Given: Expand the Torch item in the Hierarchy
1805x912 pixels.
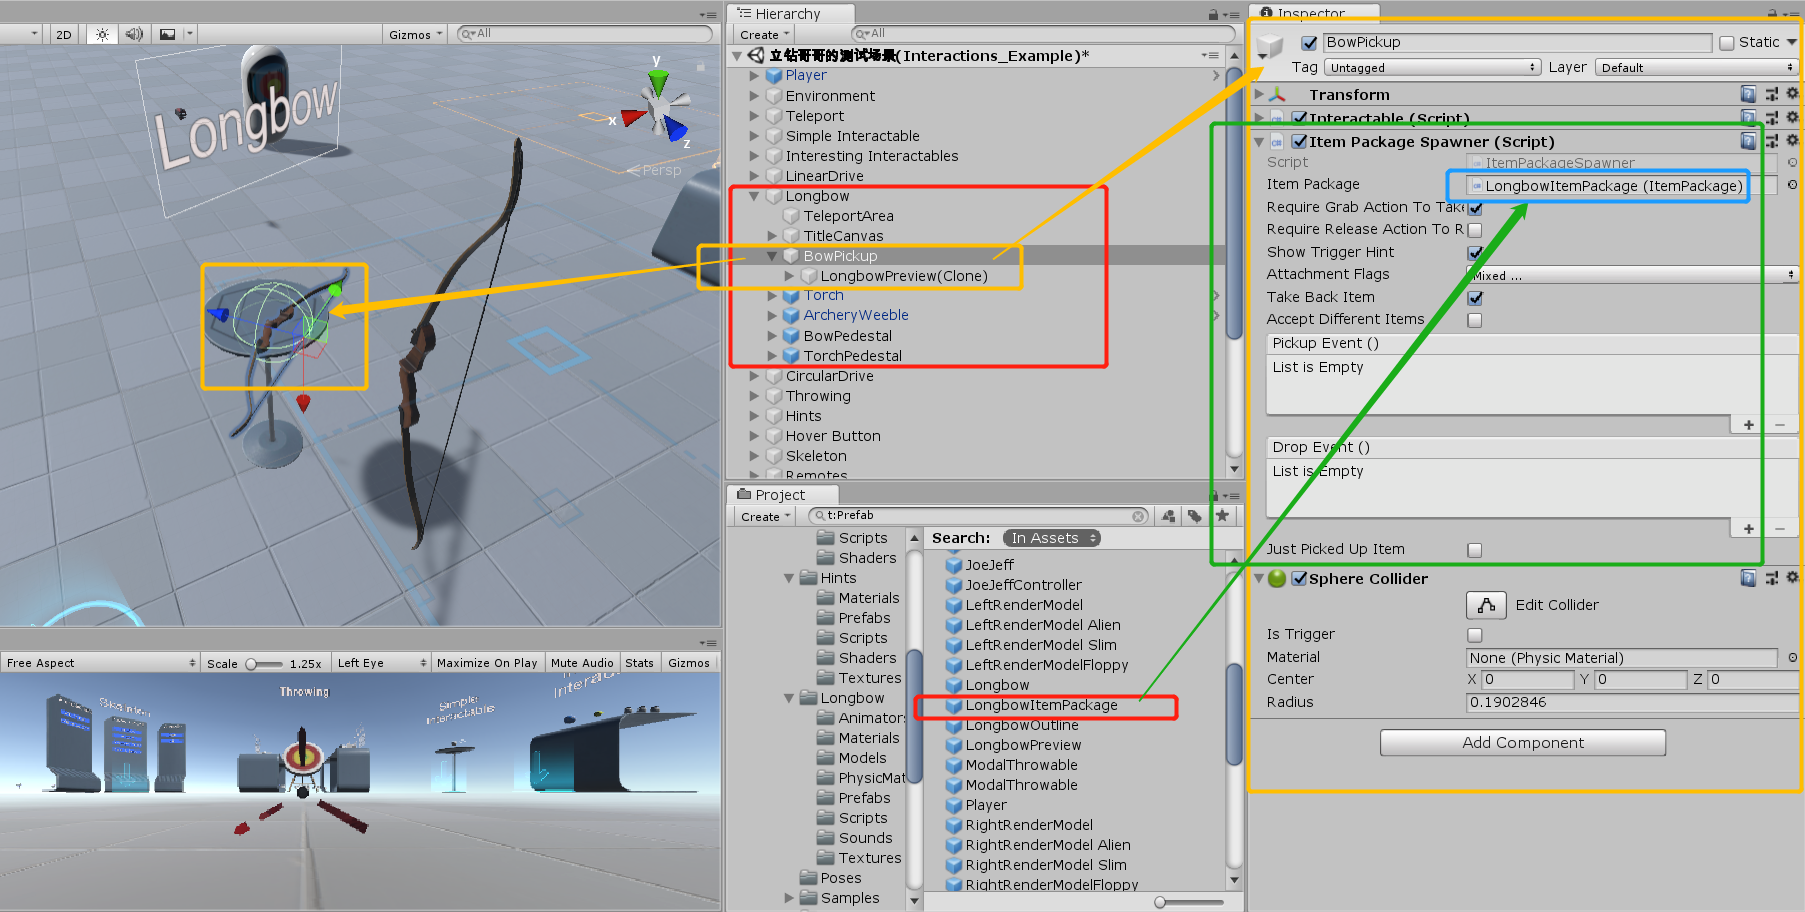Looking at the screenshot, I should 771,295.
